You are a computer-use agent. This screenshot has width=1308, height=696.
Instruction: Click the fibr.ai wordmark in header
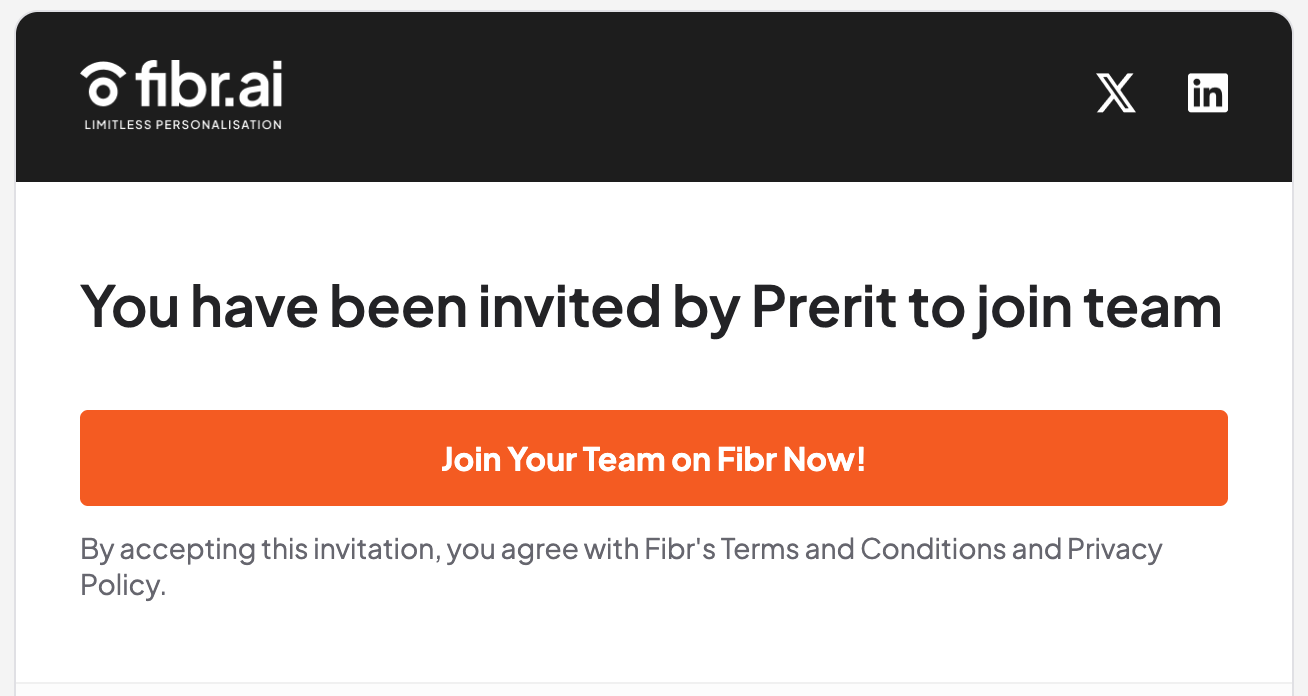point(210,83)
